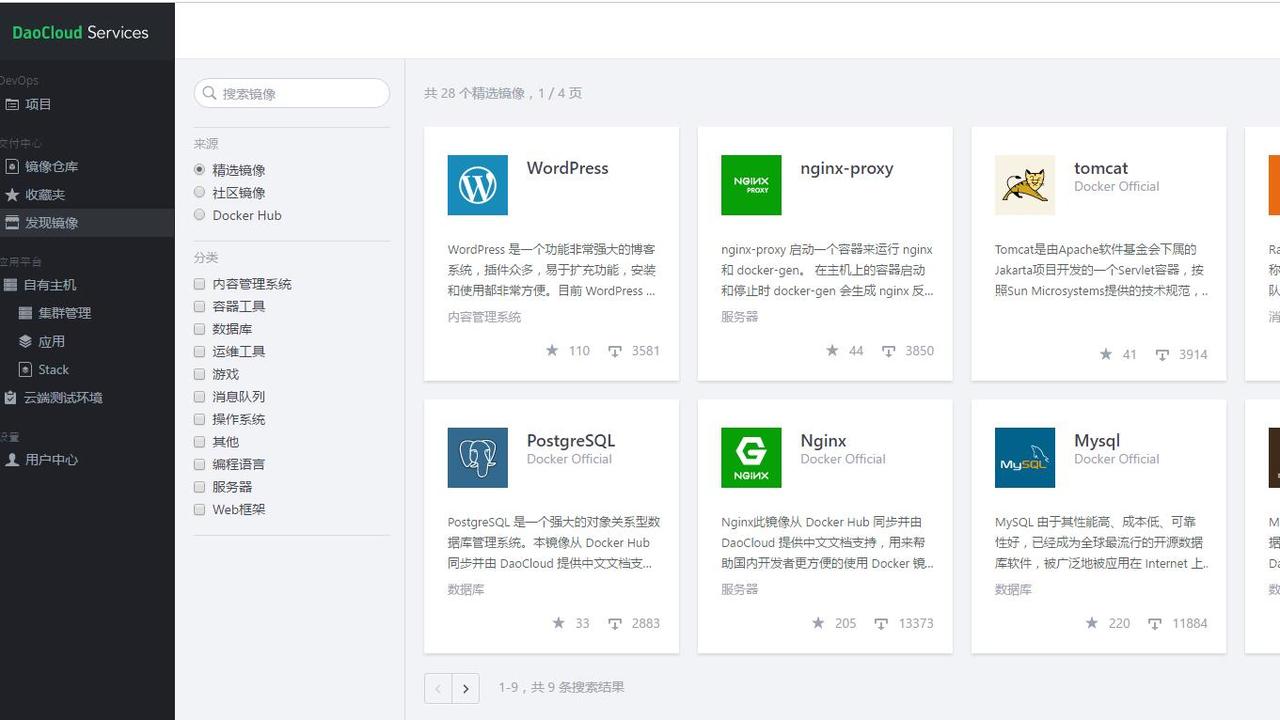Click the star icon on PostgreSQL card

click(559, 623)
